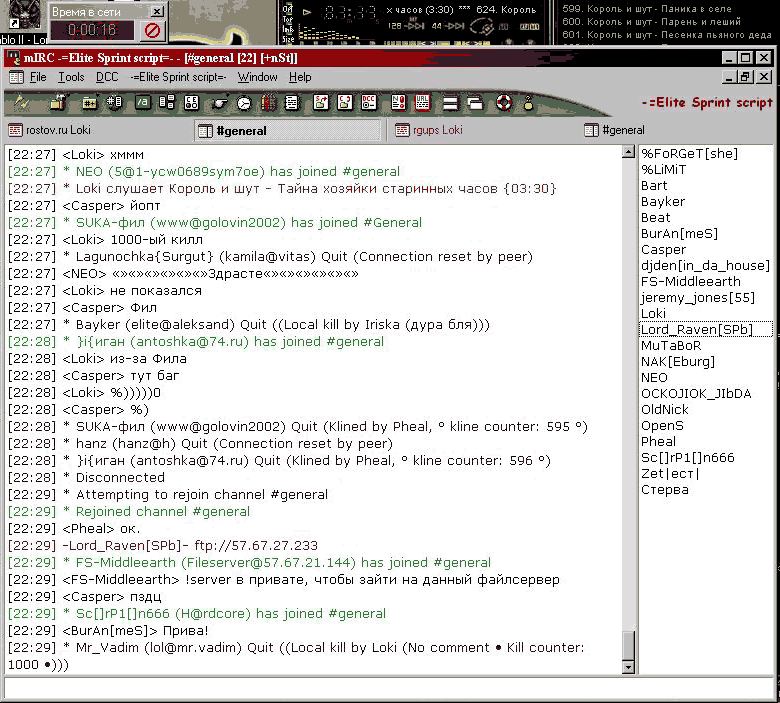Image resolution: width=780 pixels, height=703 pixels.
Task: Minimize the inner #general channel window
Action: (729, 77)
